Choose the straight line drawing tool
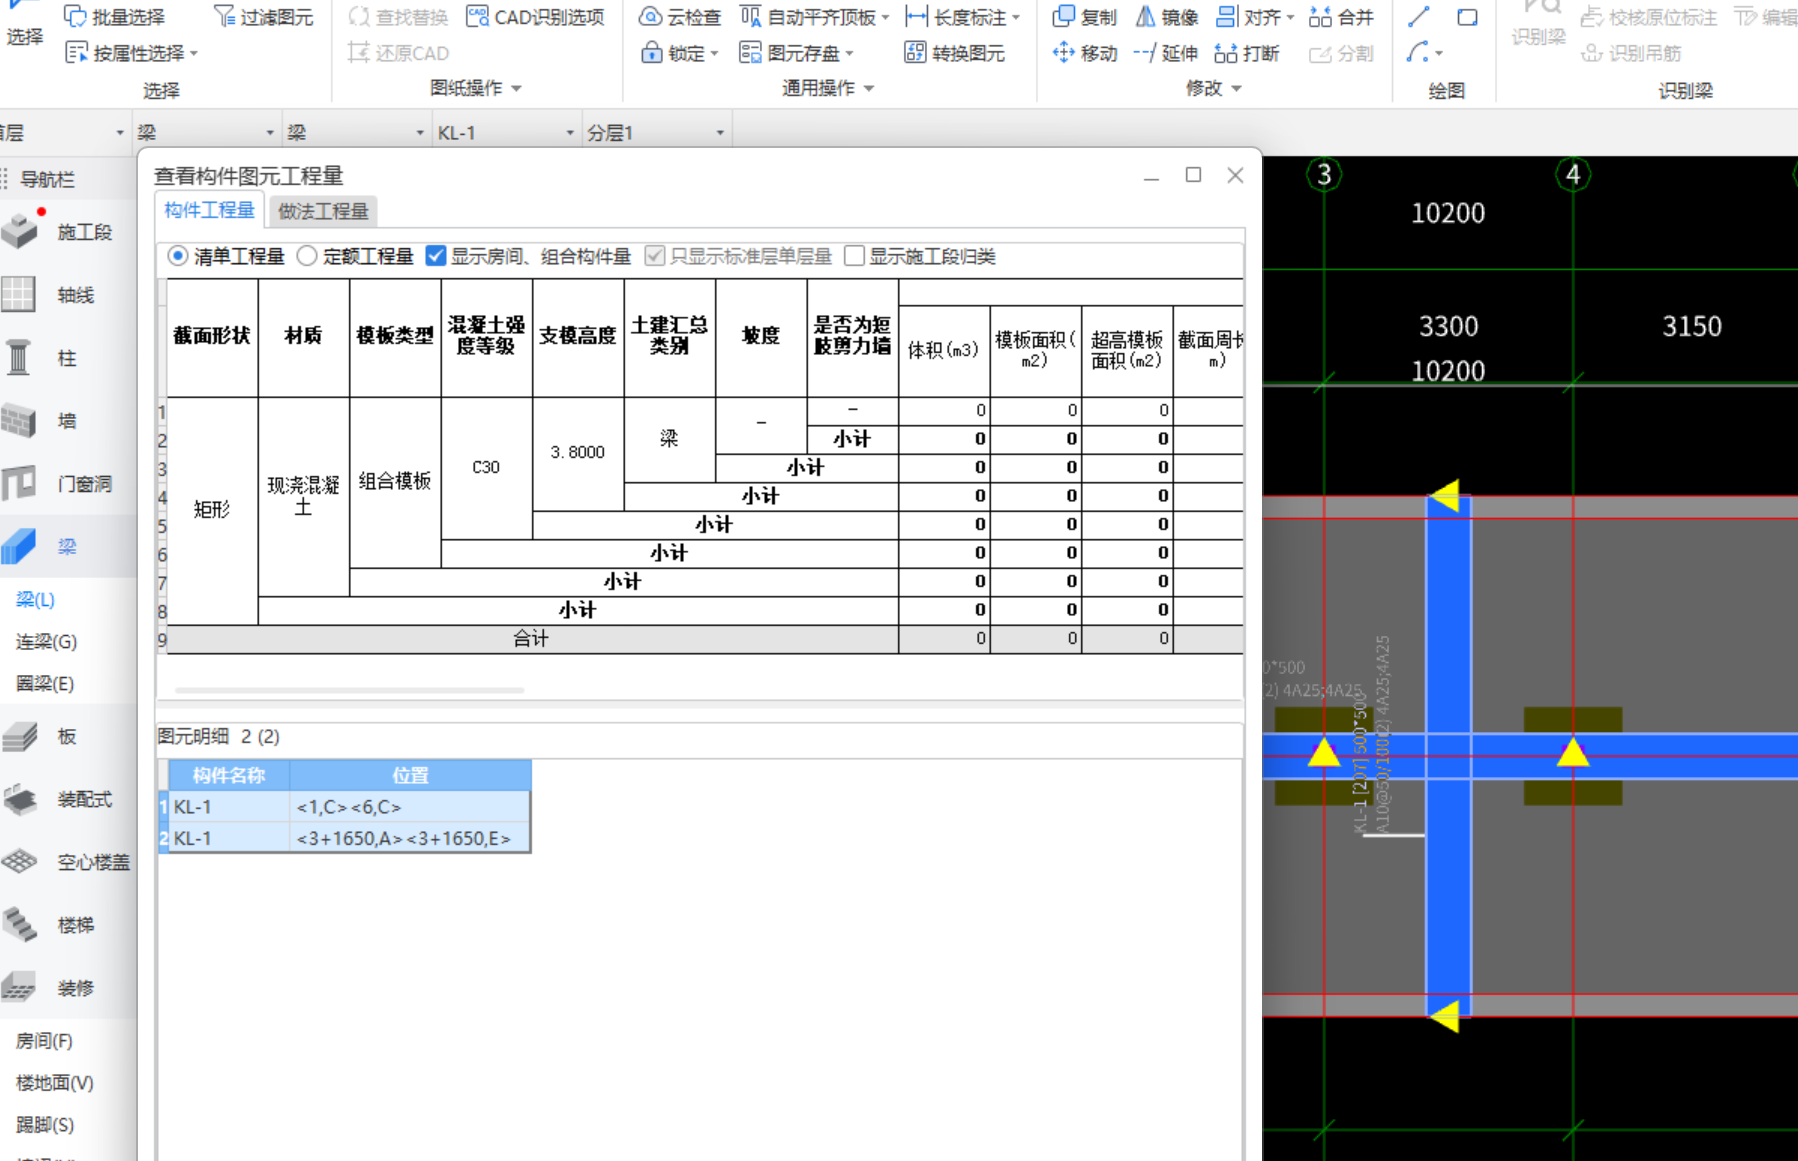This screenshot has width=1798, height=1161. click(1418, 16)
